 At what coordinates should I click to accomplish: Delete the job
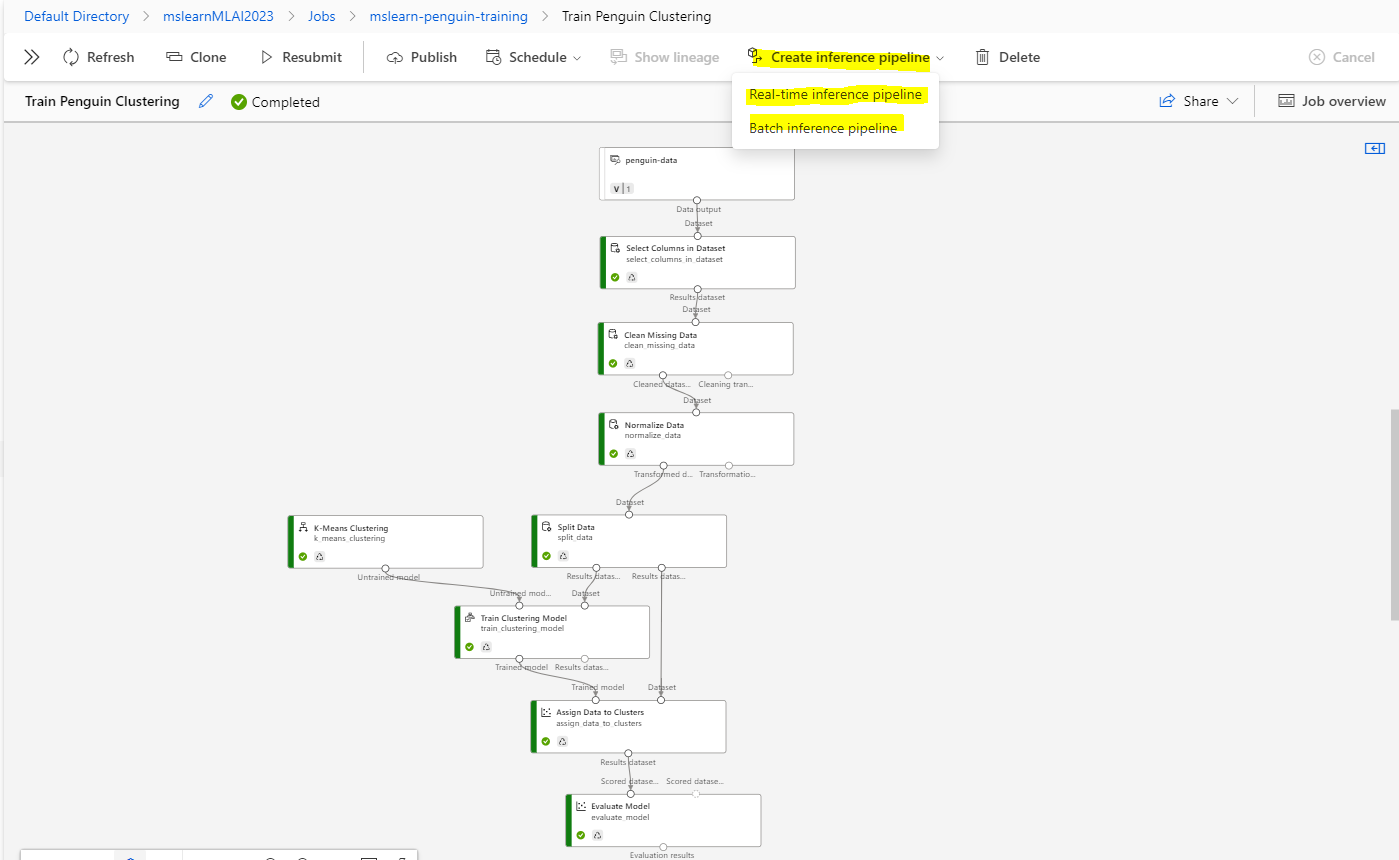1008,57
